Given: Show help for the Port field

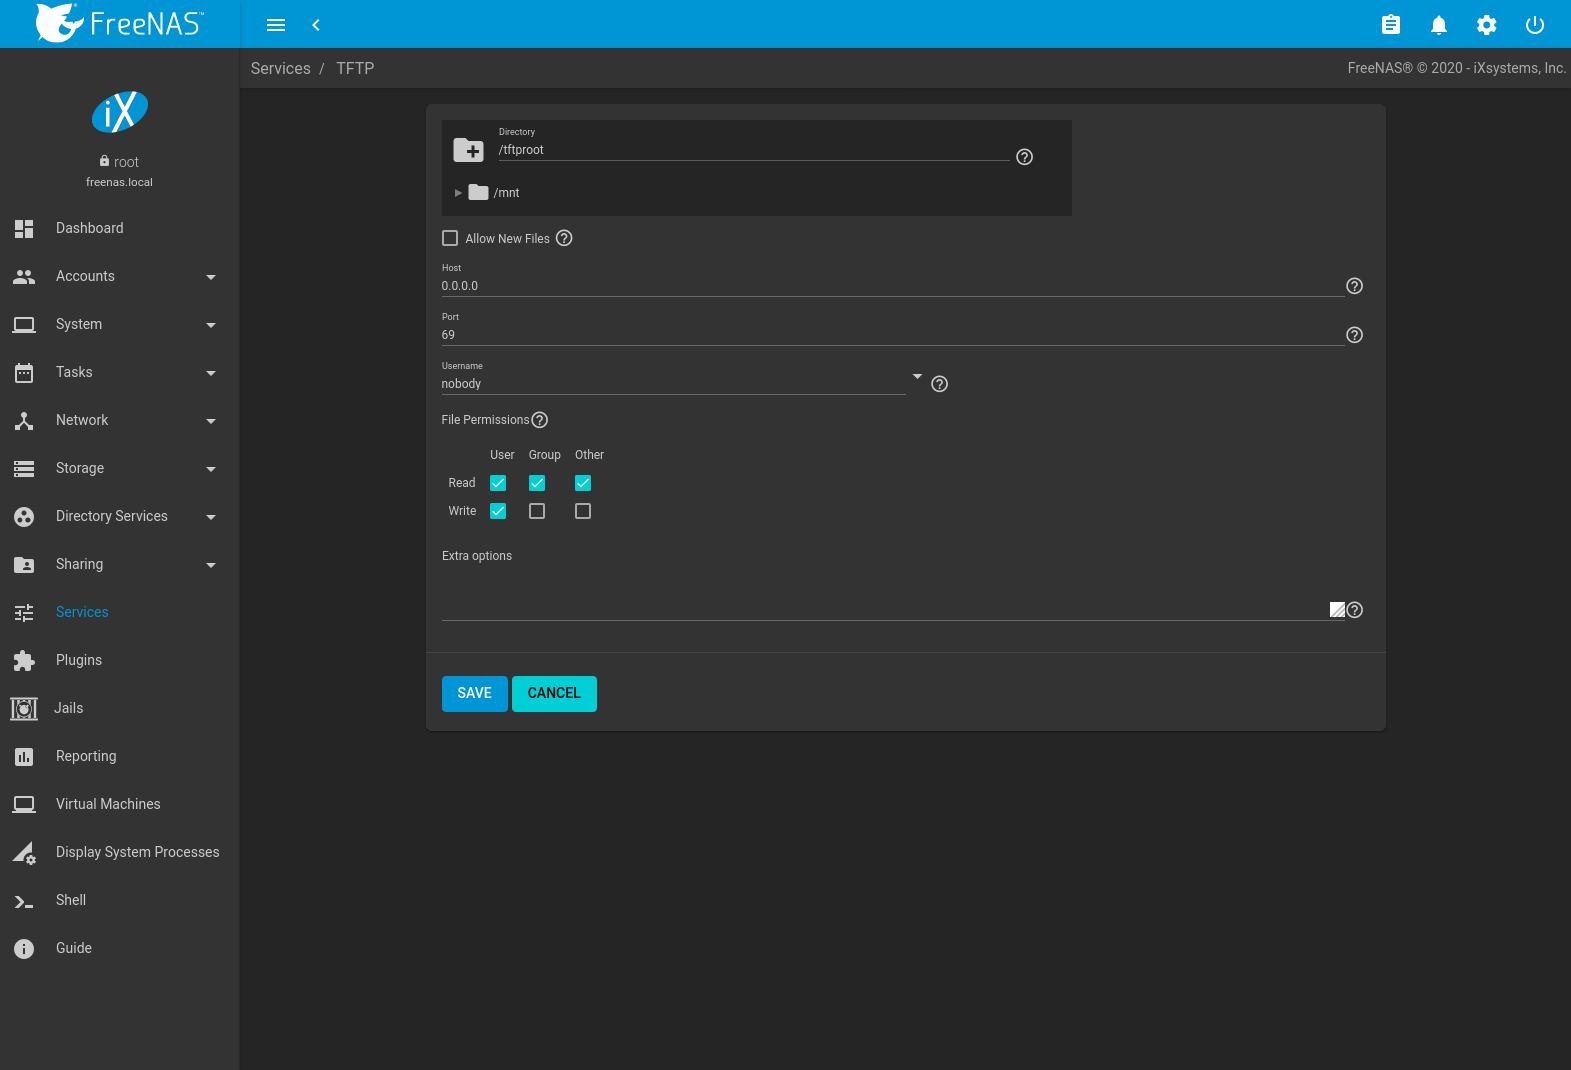Looking at the screenshot, I should click(1354, 335).
